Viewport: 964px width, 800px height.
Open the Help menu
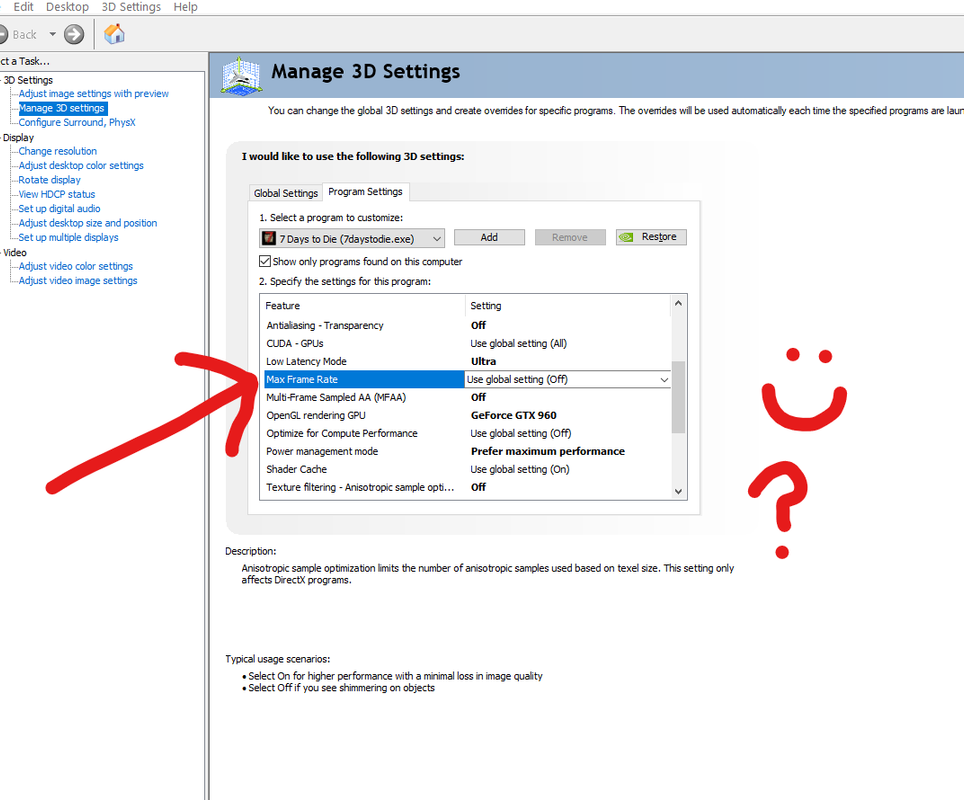(185, 7)
